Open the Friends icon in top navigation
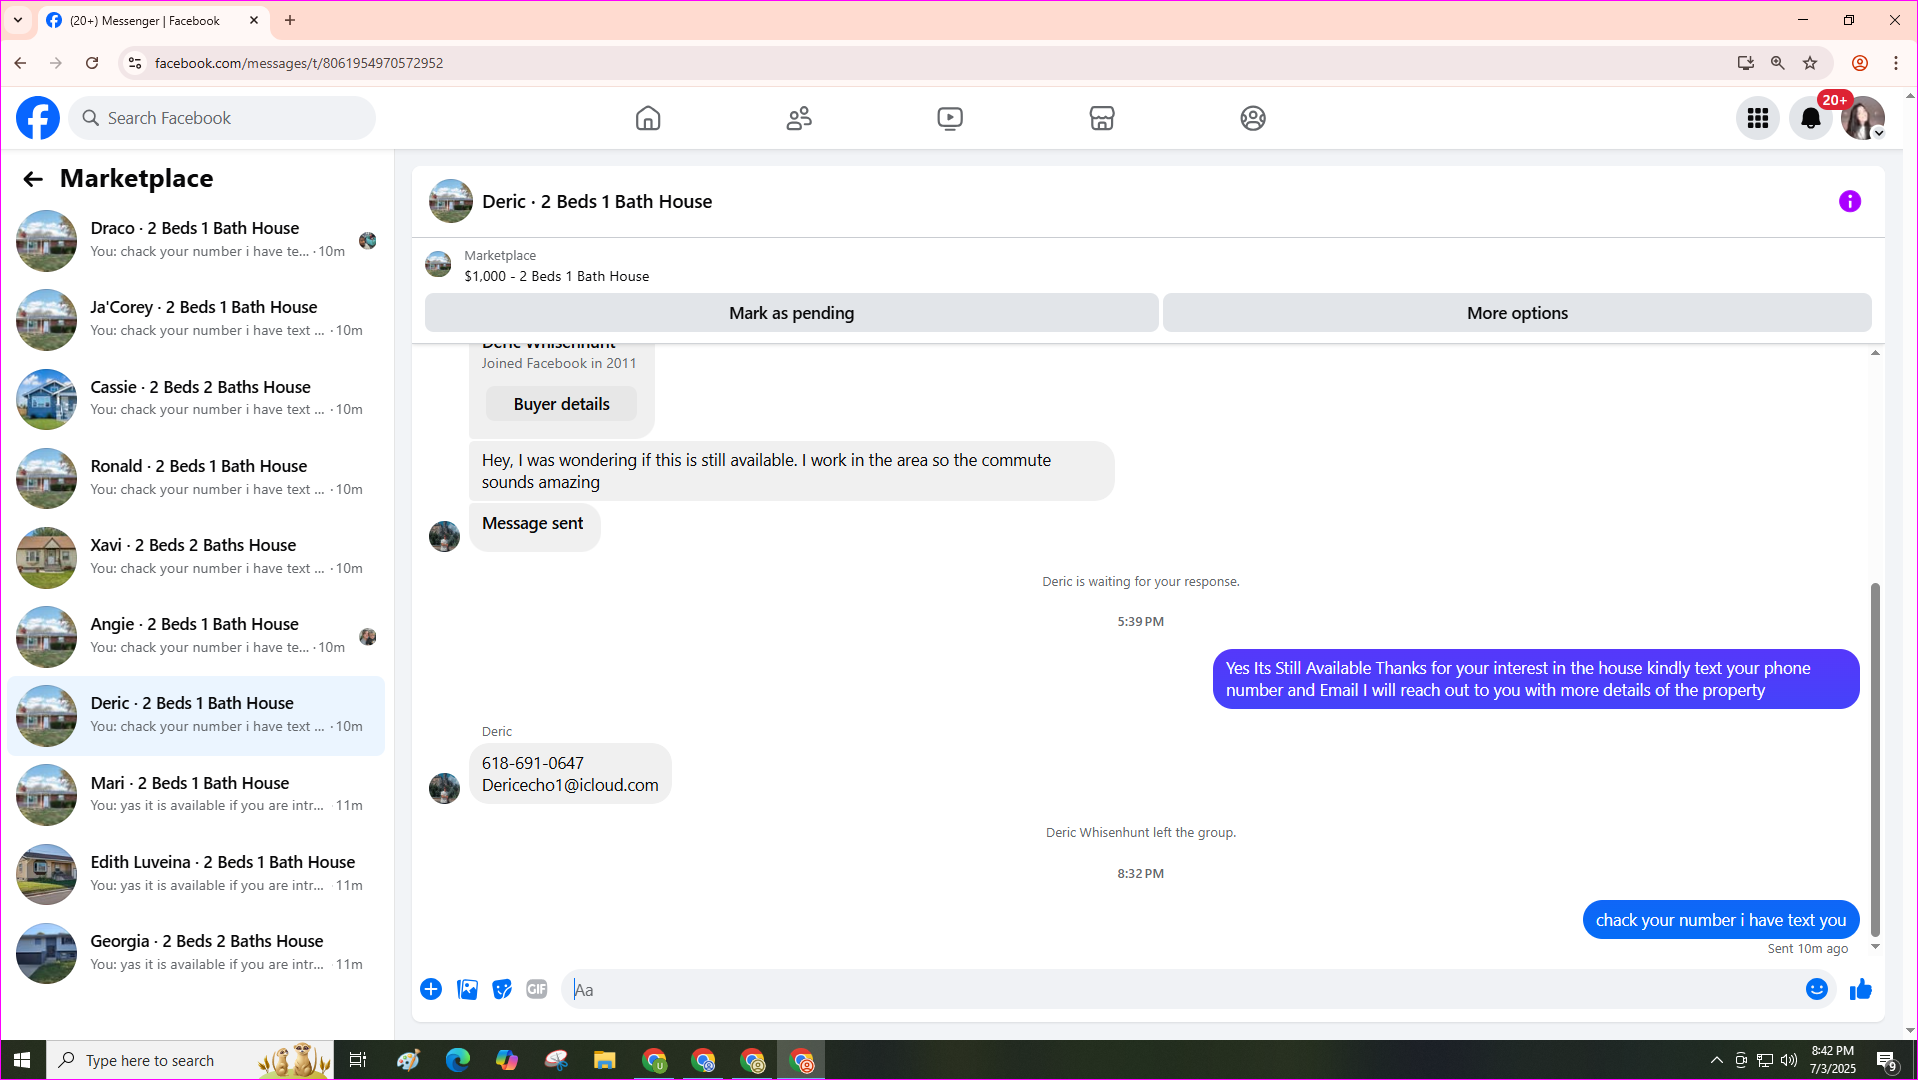The height and width of the screenshot is (1080, 1918). 799,118
